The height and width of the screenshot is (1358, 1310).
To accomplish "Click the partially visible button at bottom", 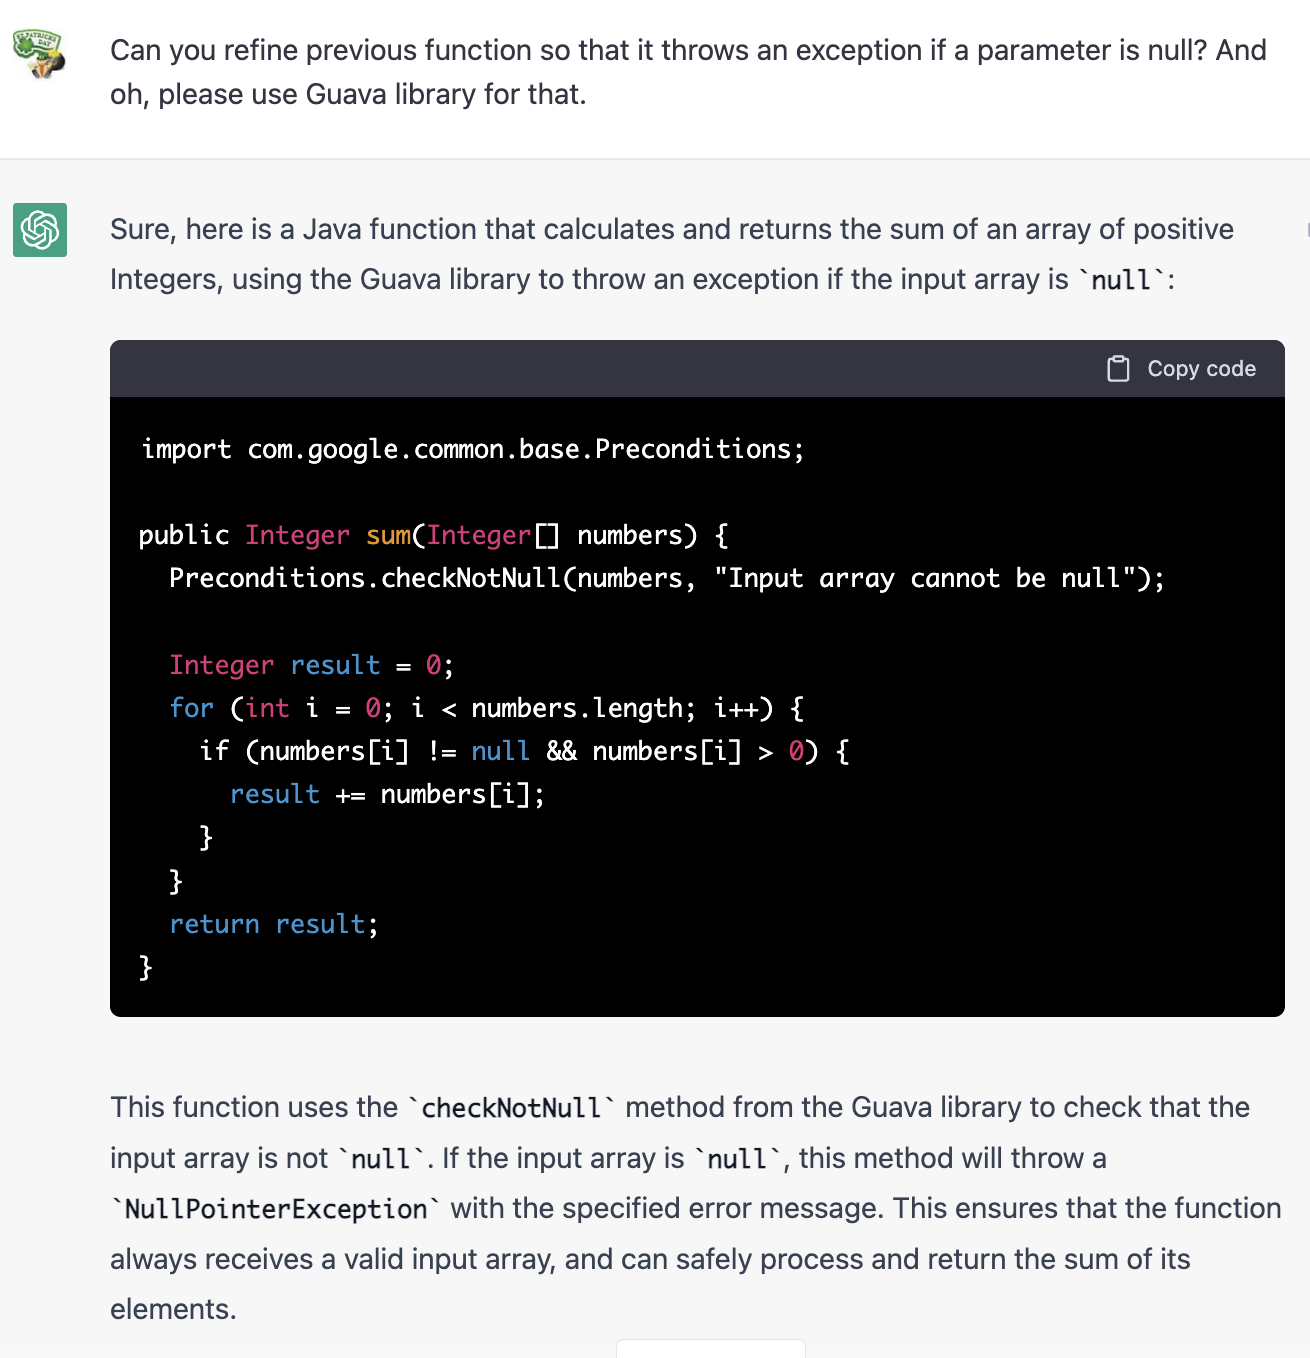I will pyautogui.click(x=710, y=1349).
